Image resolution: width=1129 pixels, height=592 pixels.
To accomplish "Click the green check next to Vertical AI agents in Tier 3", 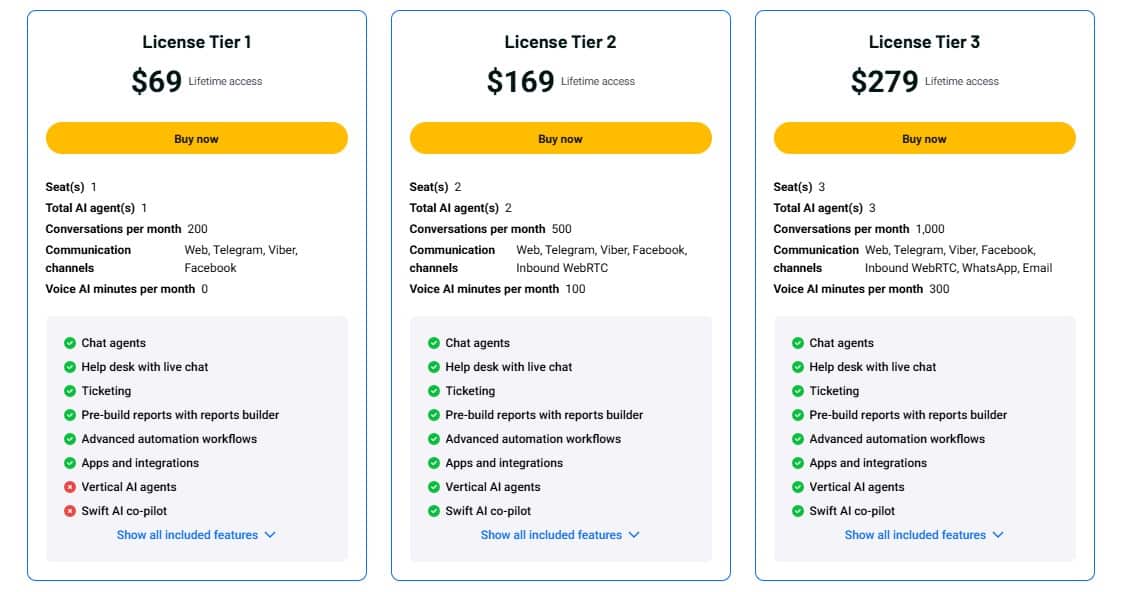I will coord(795,487).
